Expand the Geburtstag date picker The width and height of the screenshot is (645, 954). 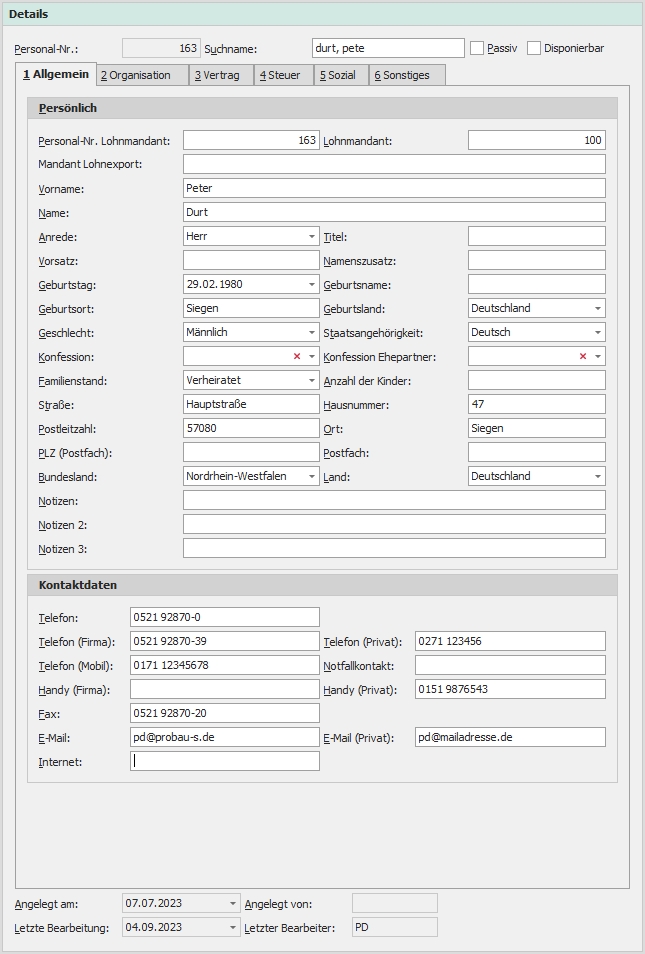pos(311,284)
